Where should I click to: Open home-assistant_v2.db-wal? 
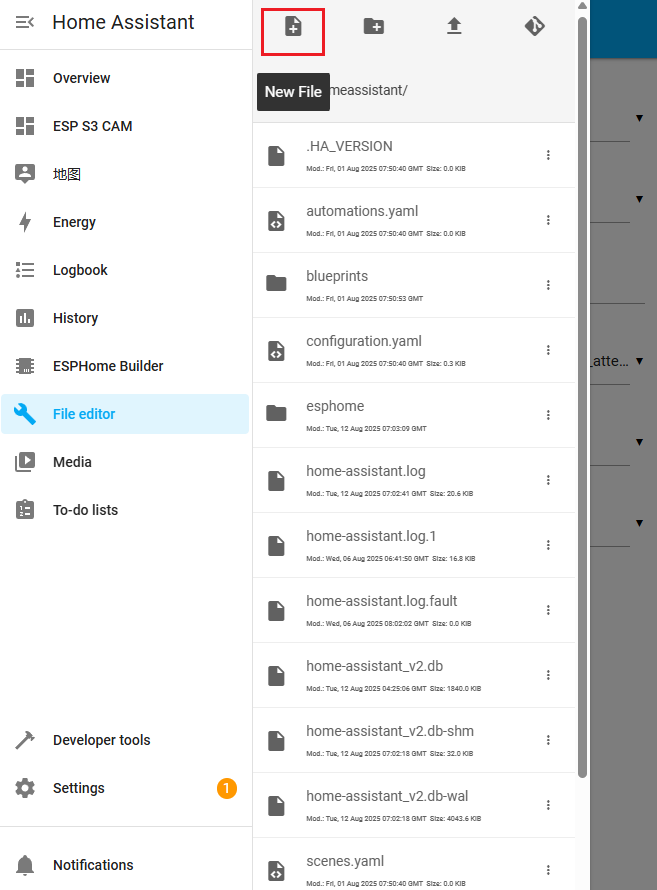(414, 805)
